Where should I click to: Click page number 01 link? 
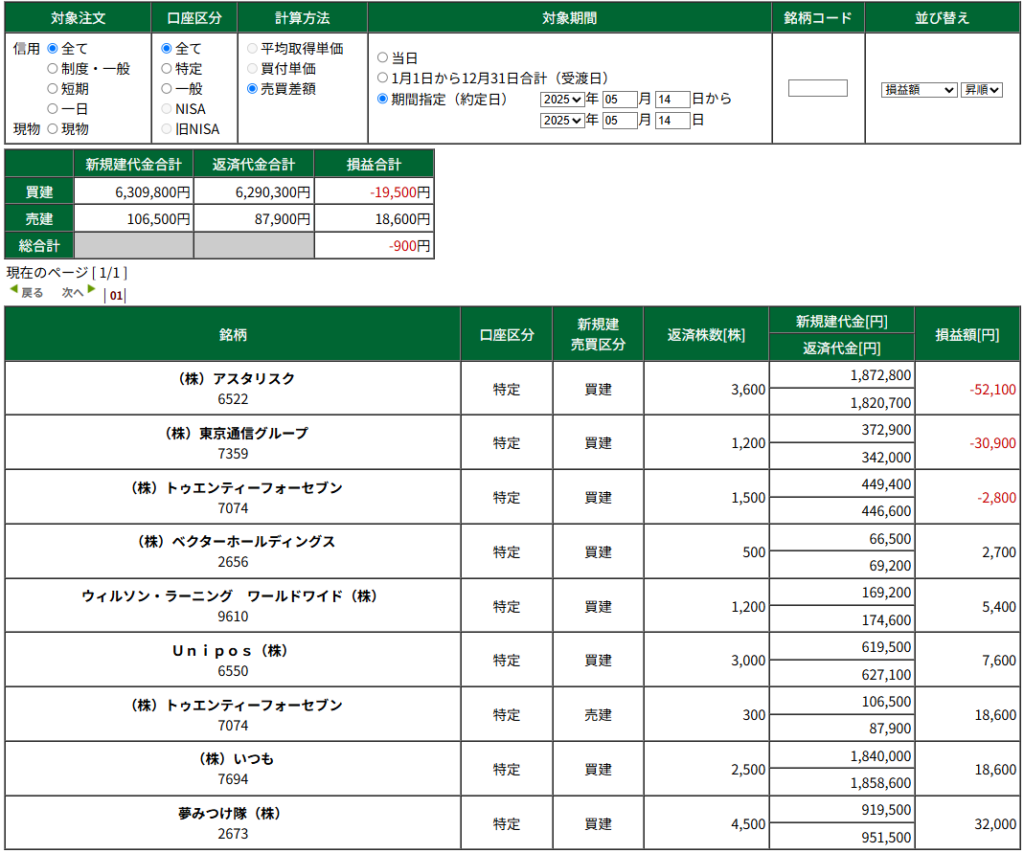tap(116, 295)
